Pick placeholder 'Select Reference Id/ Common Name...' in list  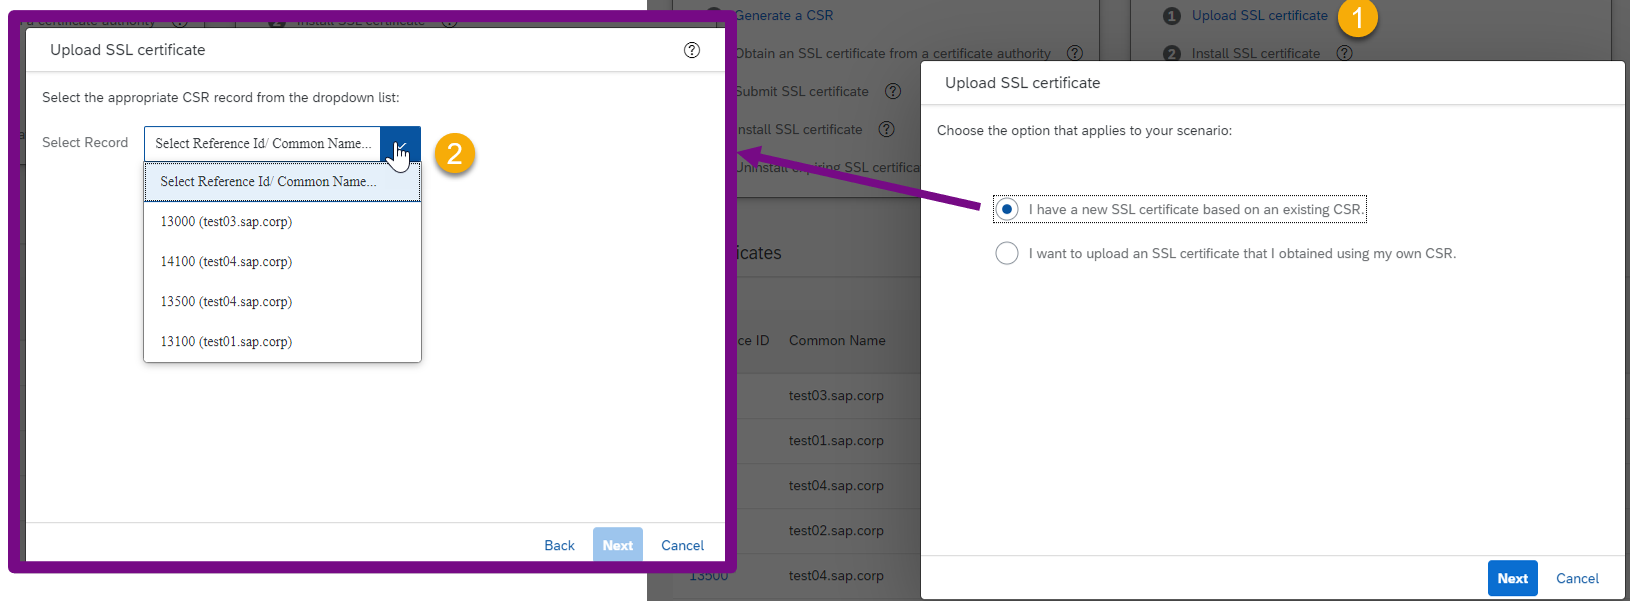pyautogui.click(x=283, y=182)
